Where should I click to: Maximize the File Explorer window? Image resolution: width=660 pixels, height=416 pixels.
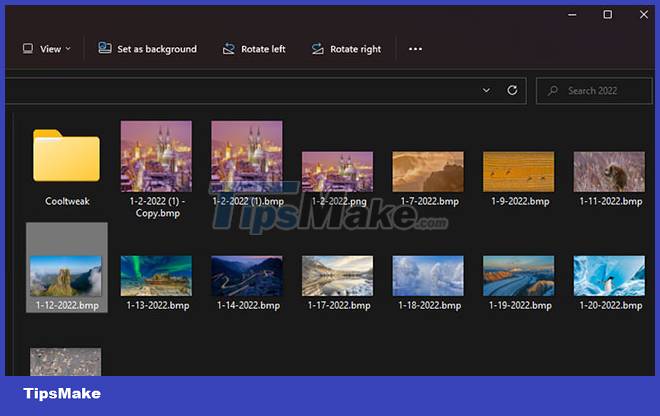coord(607,15)
